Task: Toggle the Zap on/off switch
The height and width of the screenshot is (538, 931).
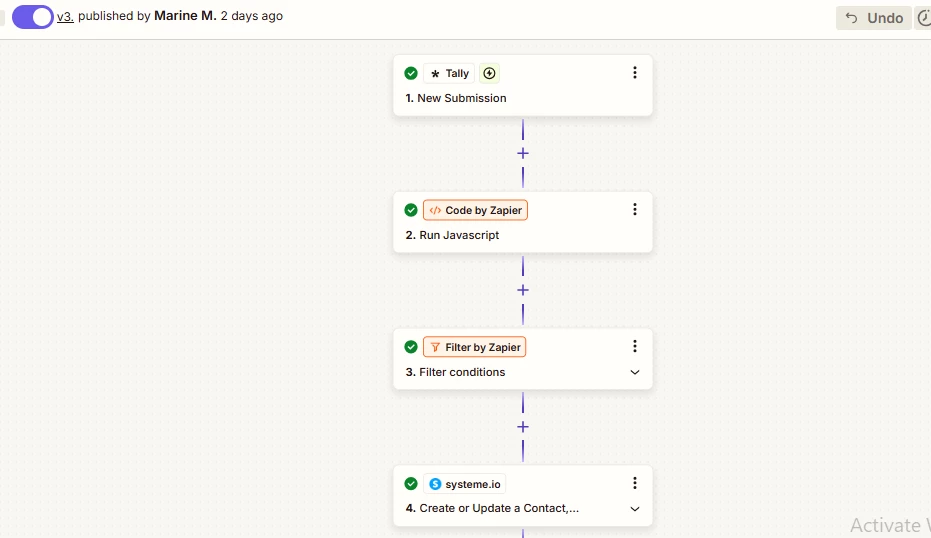Action: pos(33,17)
